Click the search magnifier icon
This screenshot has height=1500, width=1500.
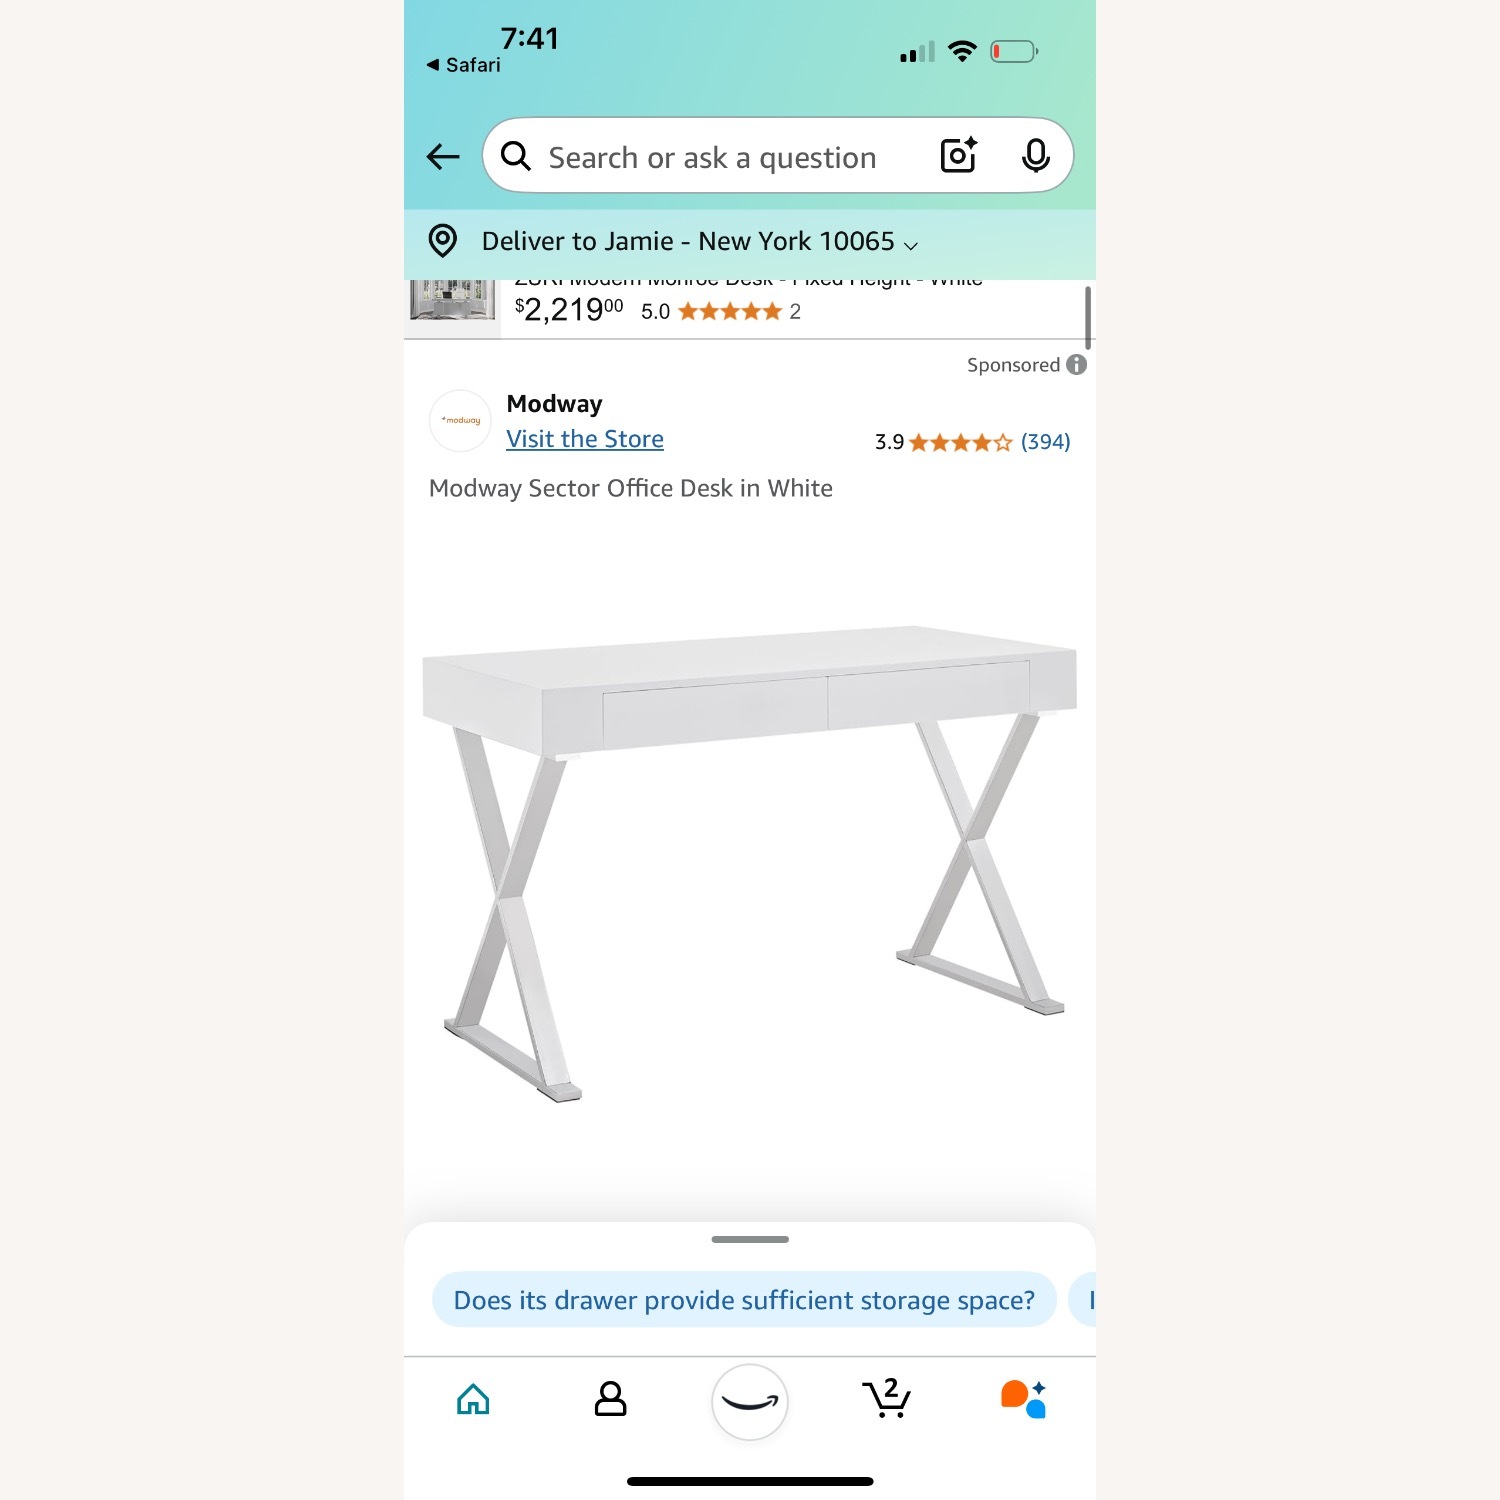click(516, 156)
